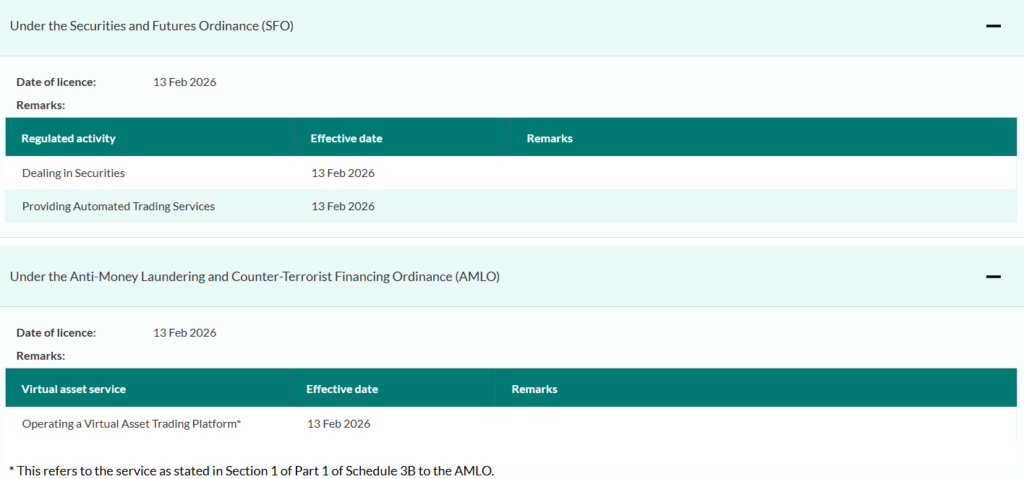Click the SFO table Remarks column header
Screen dimensions: 1024x479
pos(550,139)
